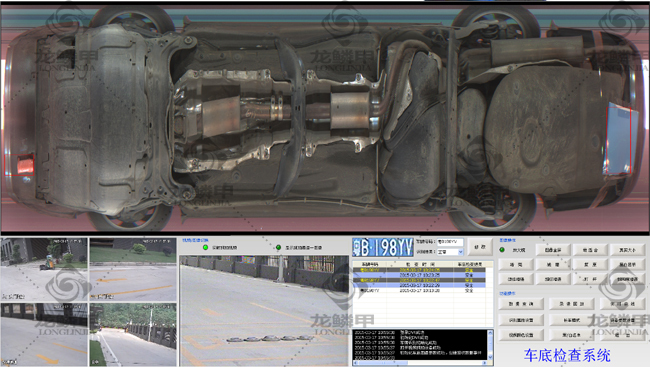
Task: Click the log console scroll-right arrow
Action: tap(485, 363)
